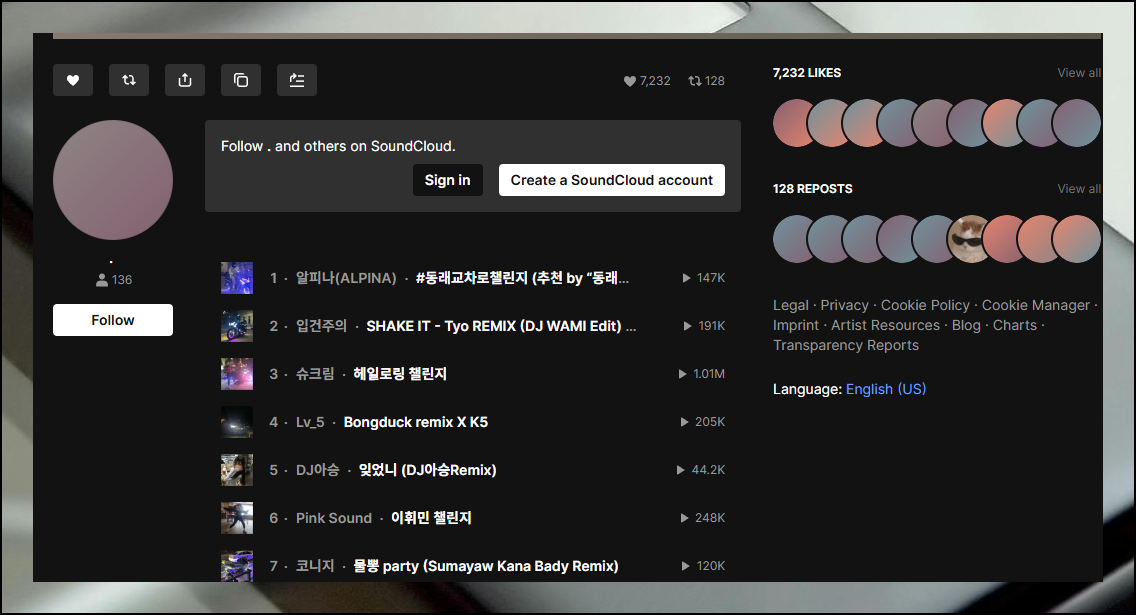Open the 136 followers count
1136x615 pixels.
pyautogui.click(x=114, y=280)
